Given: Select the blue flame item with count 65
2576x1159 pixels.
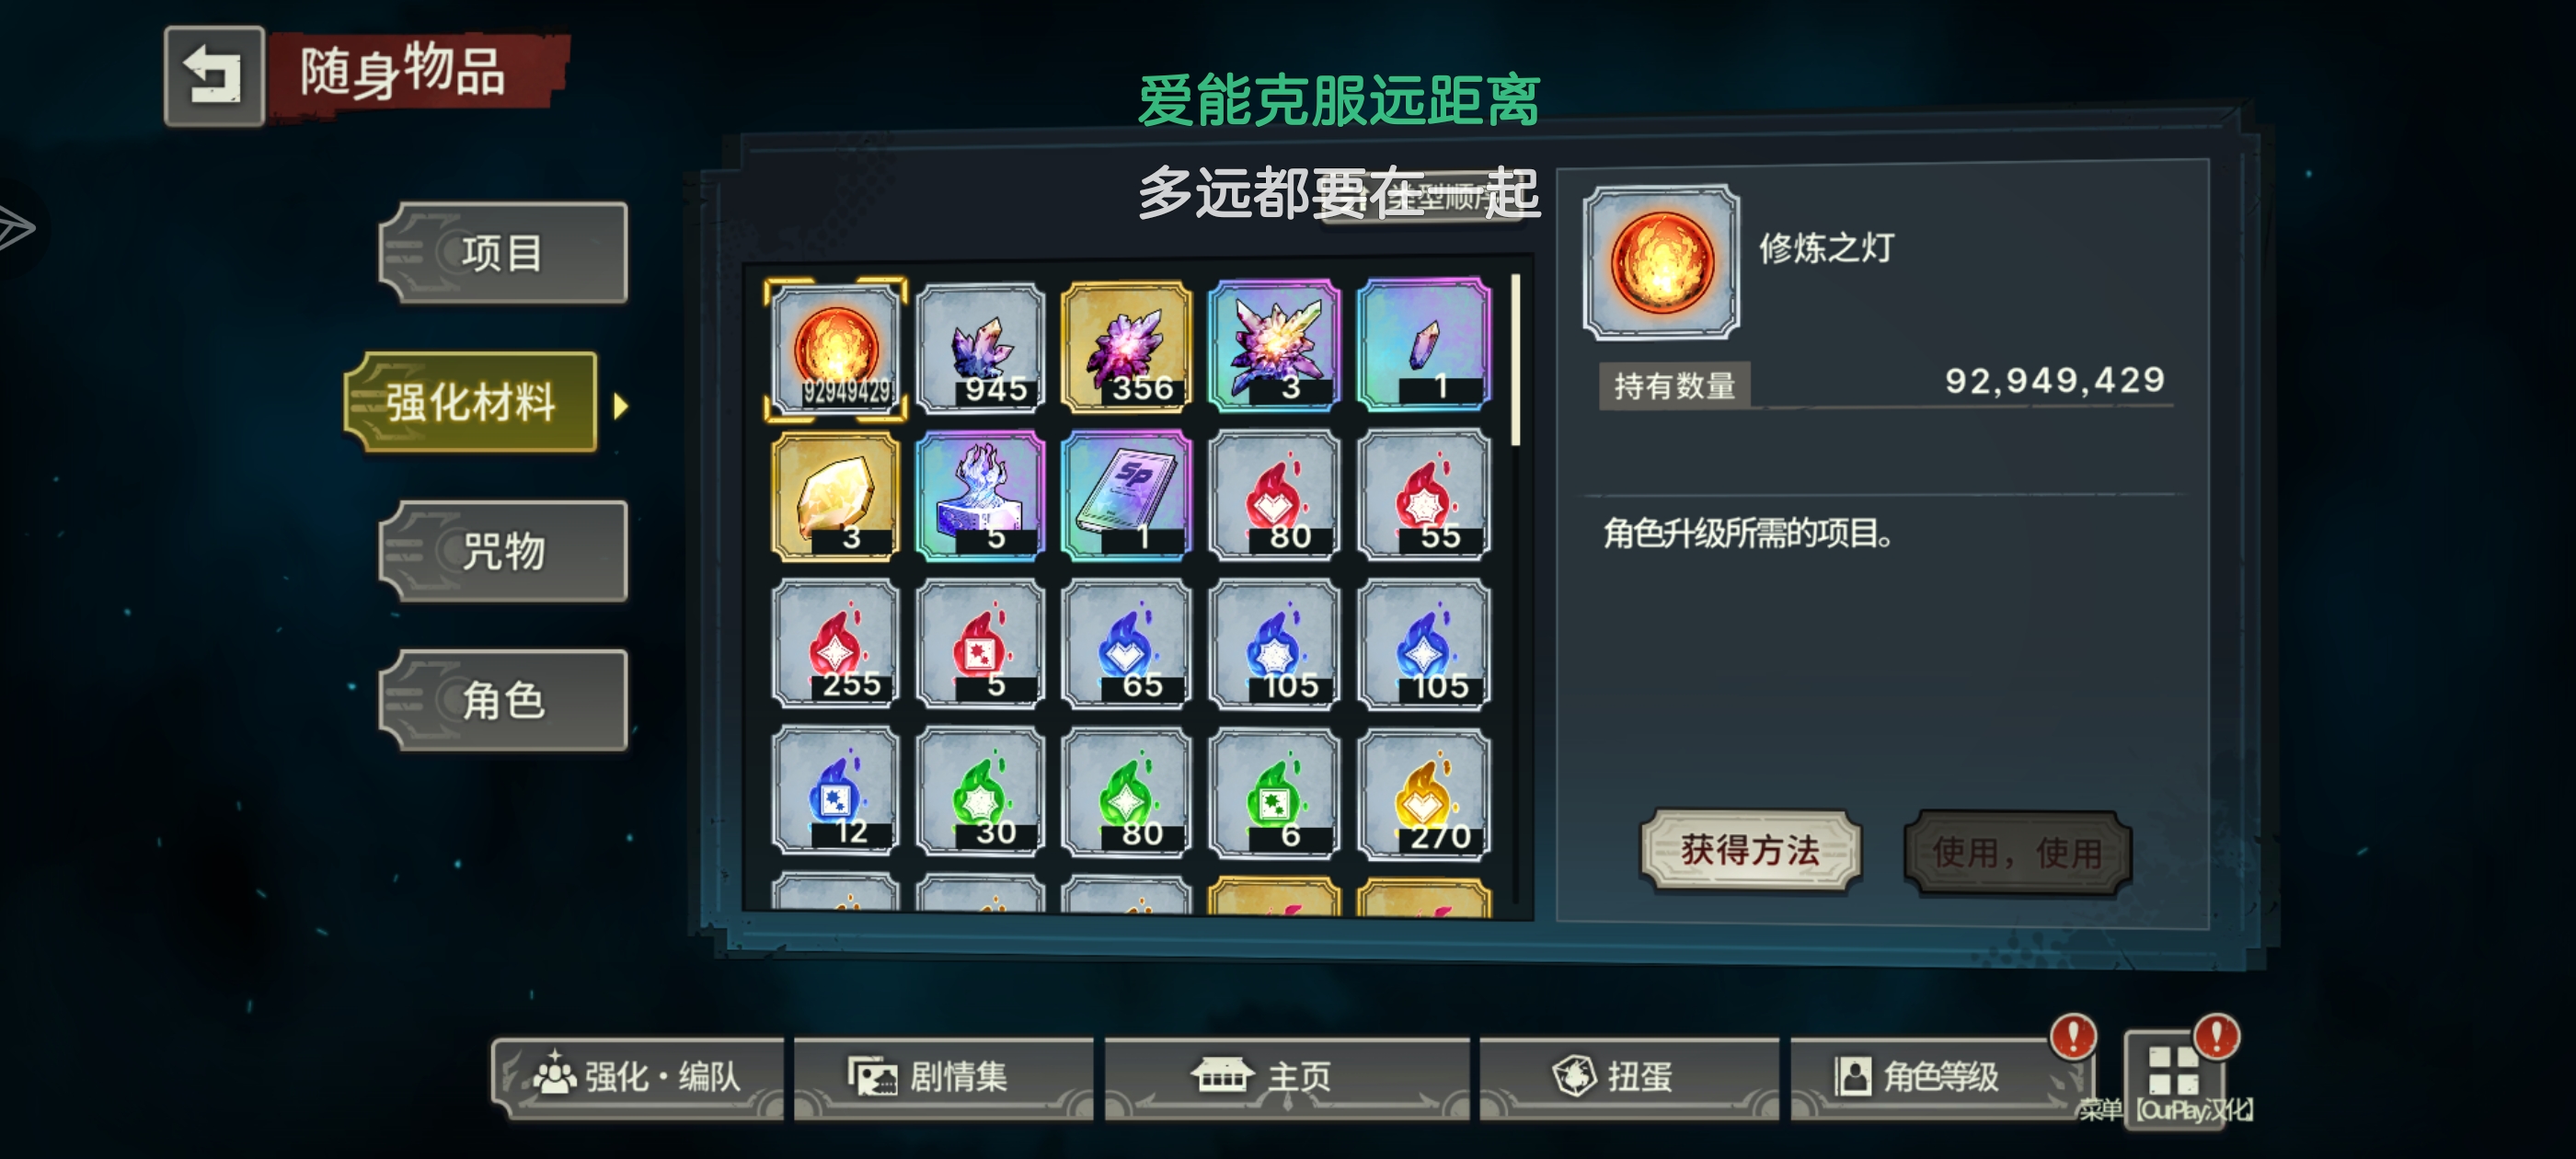Looking at the screenshot, I should click(x=1126, y=645).
